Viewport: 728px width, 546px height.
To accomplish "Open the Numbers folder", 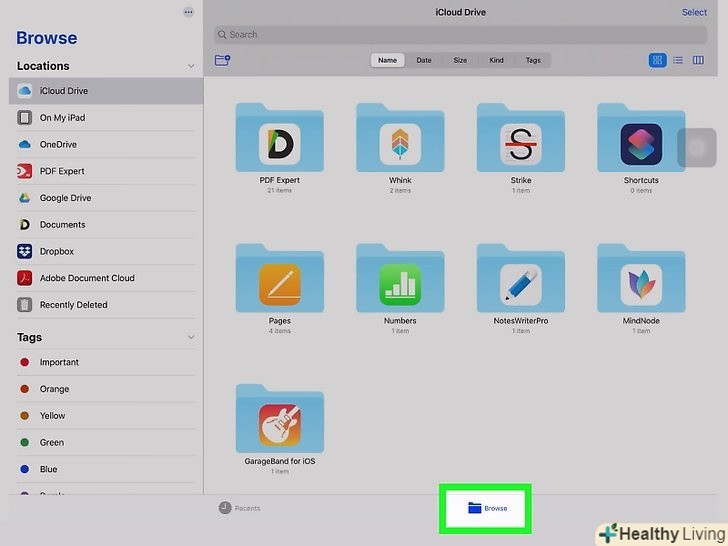I will point(400,278).
